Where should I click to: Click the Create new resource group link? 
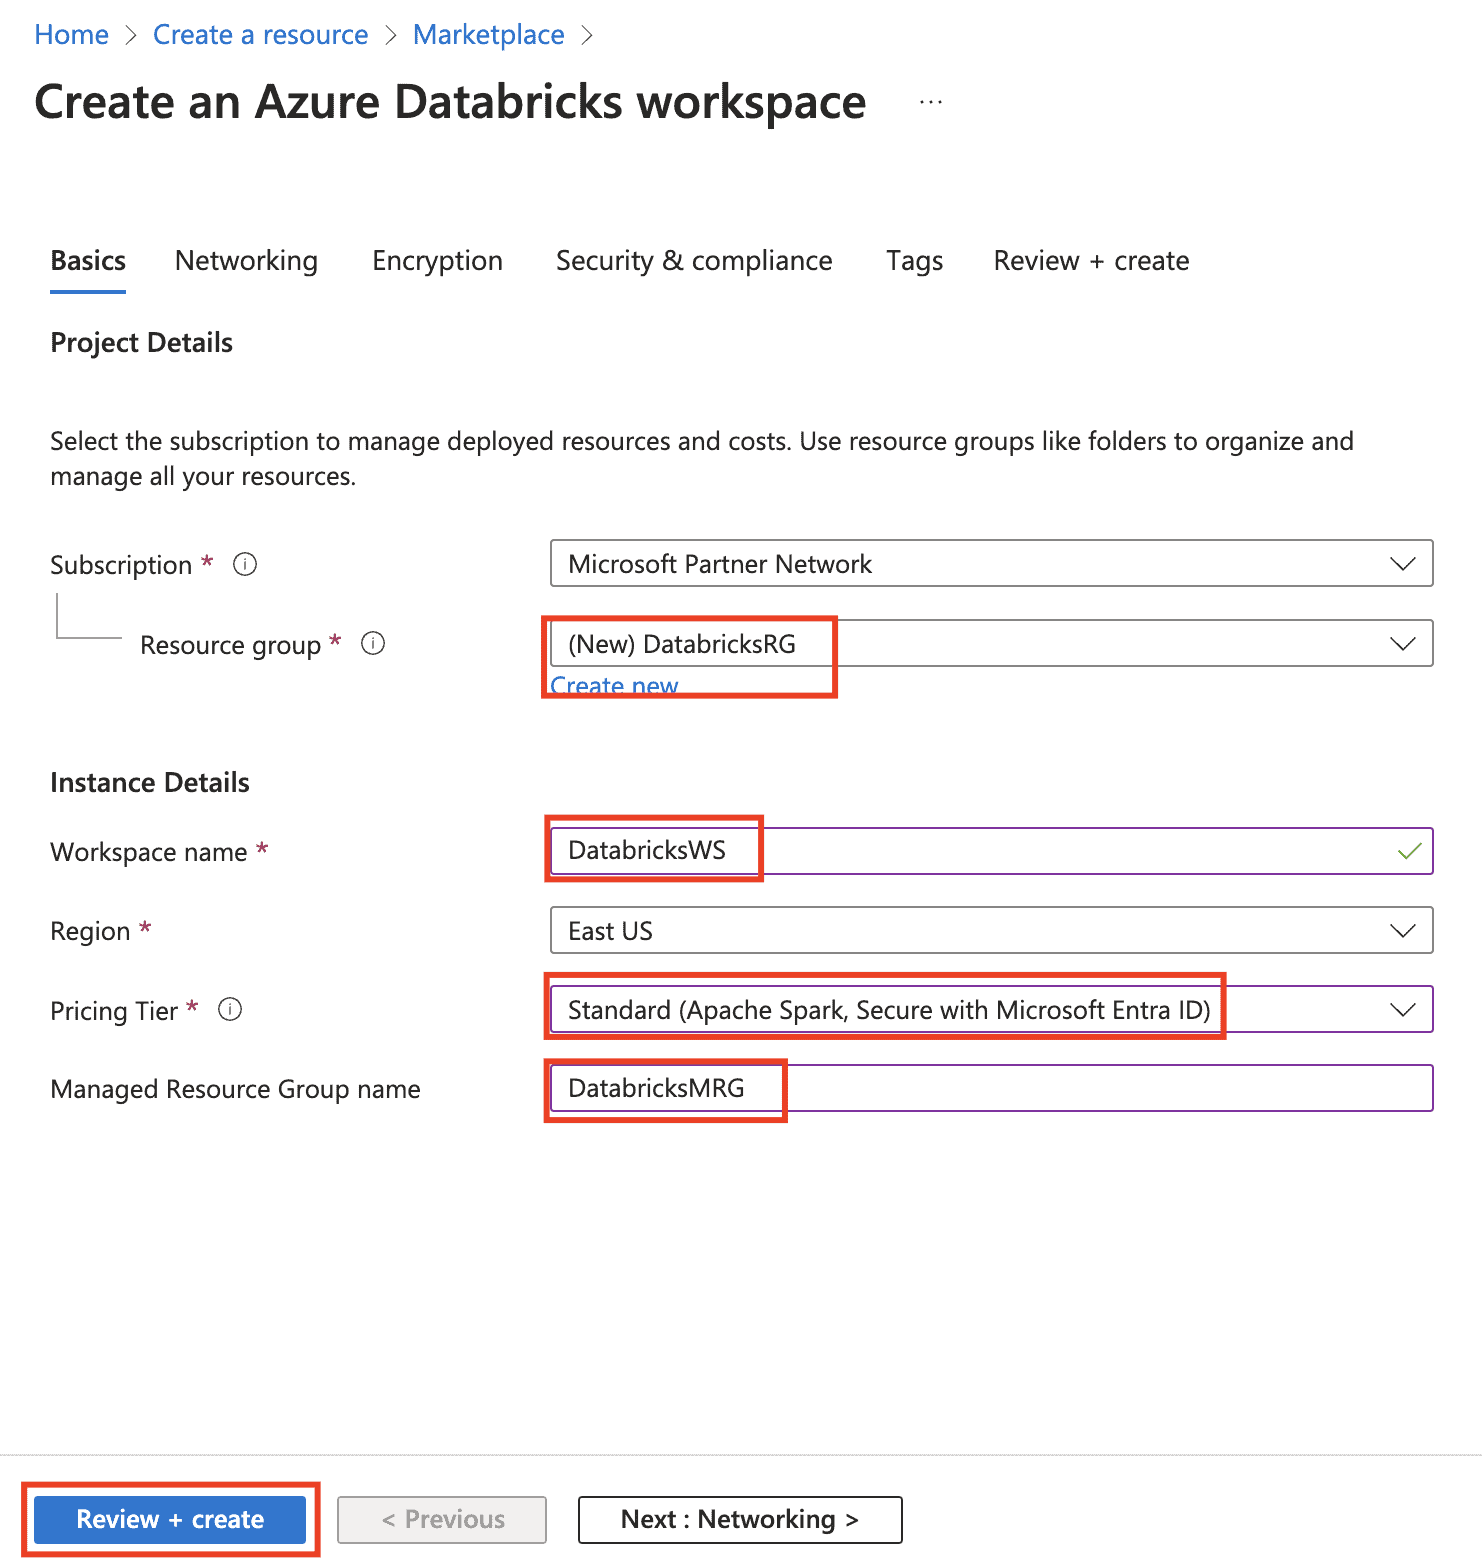(x=614, y=686)
